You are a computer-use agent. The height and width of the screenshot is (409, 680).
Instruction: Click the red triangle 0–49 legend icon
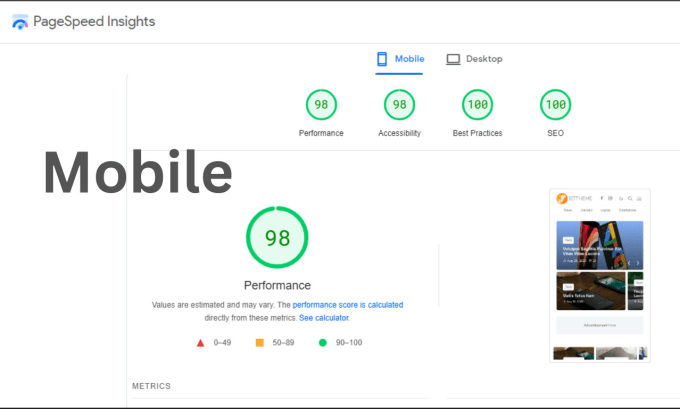[x=200, y=343]
